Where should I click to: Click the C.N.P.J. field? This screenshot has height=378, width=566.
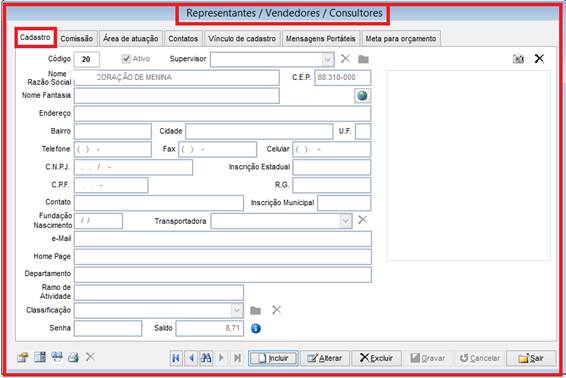[x=133, y=167]
